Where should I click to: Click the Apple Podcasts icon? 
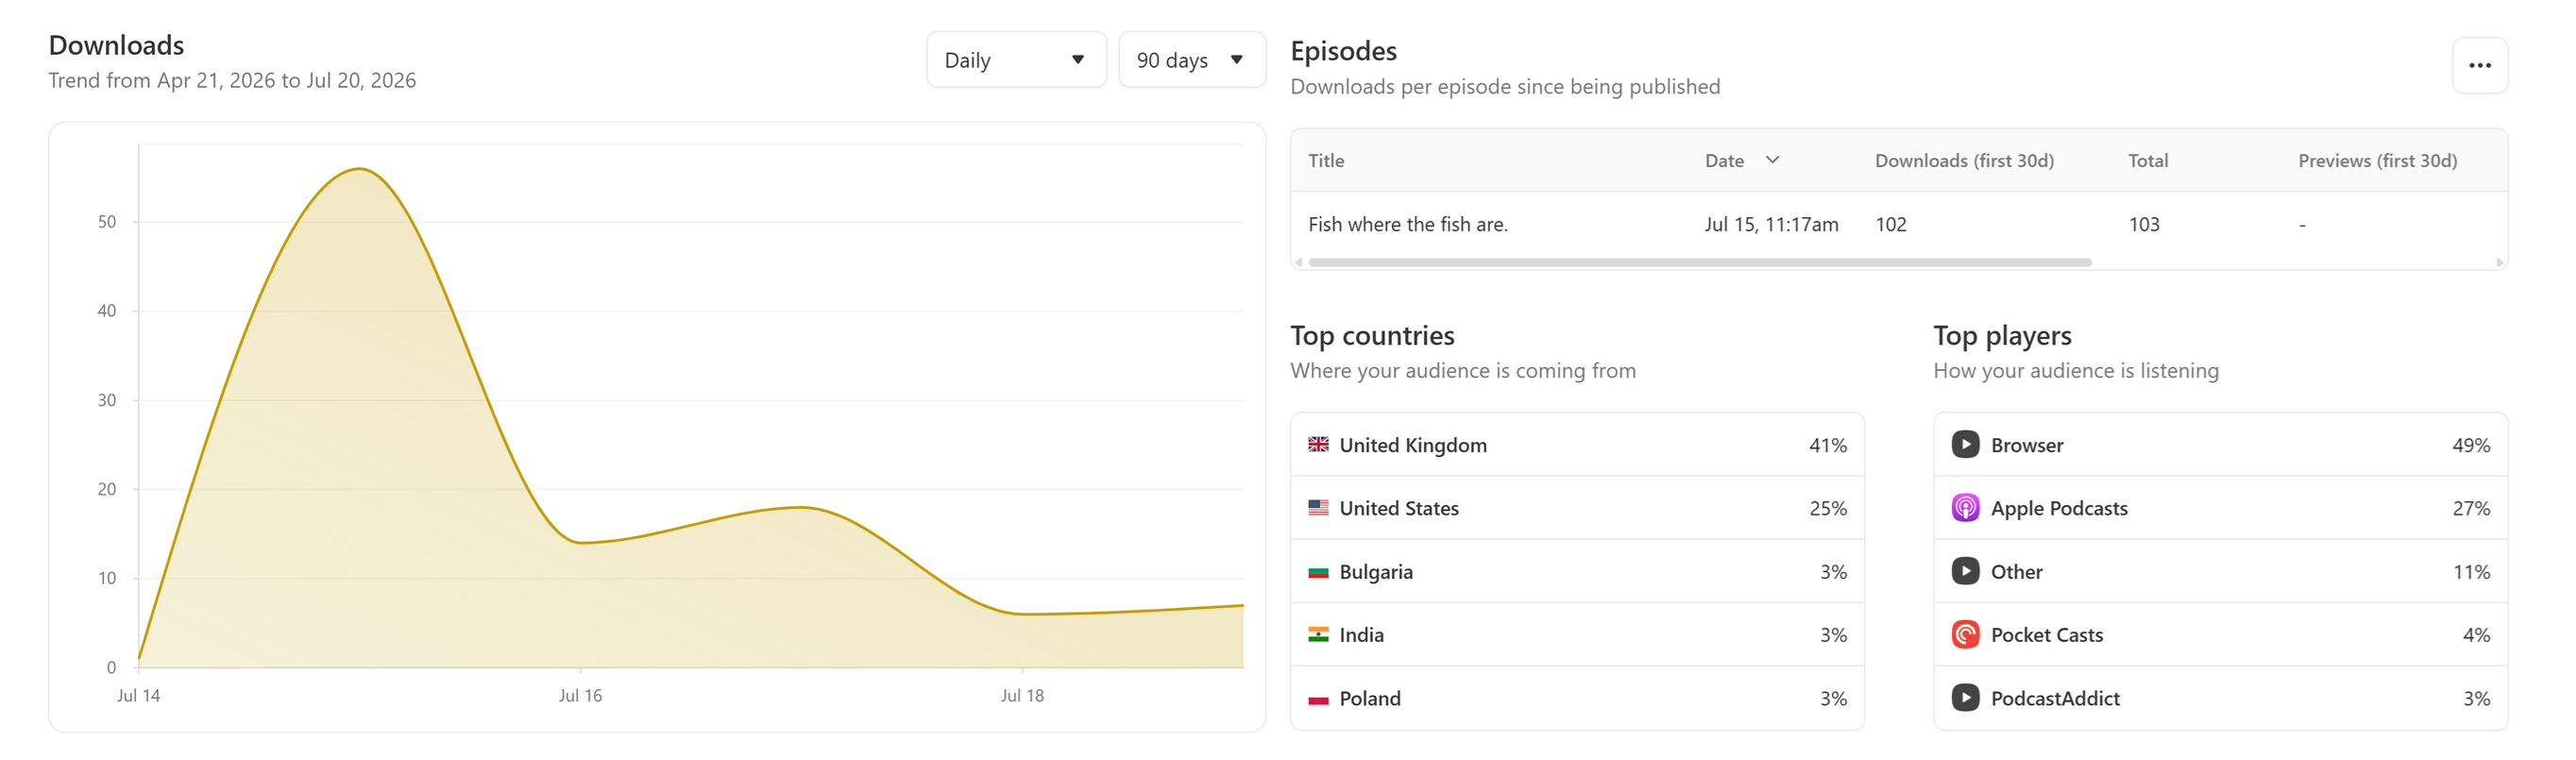click(1965, 508)
